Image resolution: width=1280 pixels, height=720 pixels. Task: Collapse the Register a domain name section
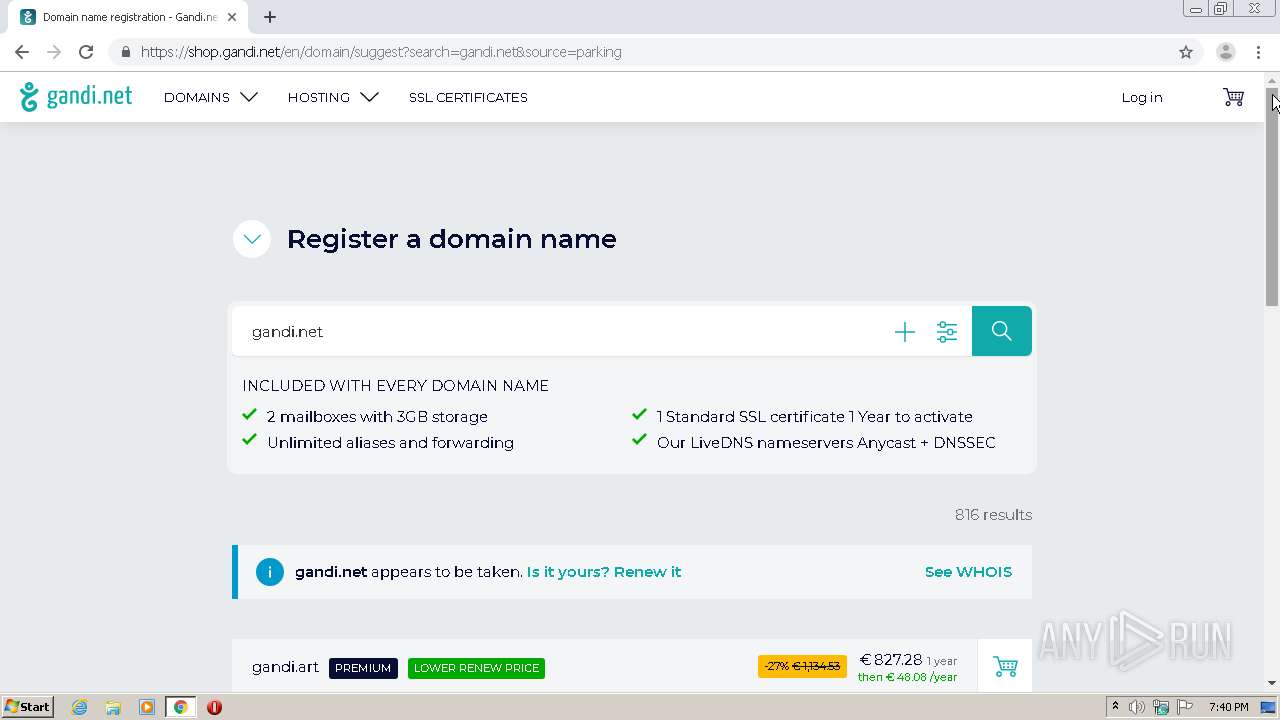click(252, 239)
